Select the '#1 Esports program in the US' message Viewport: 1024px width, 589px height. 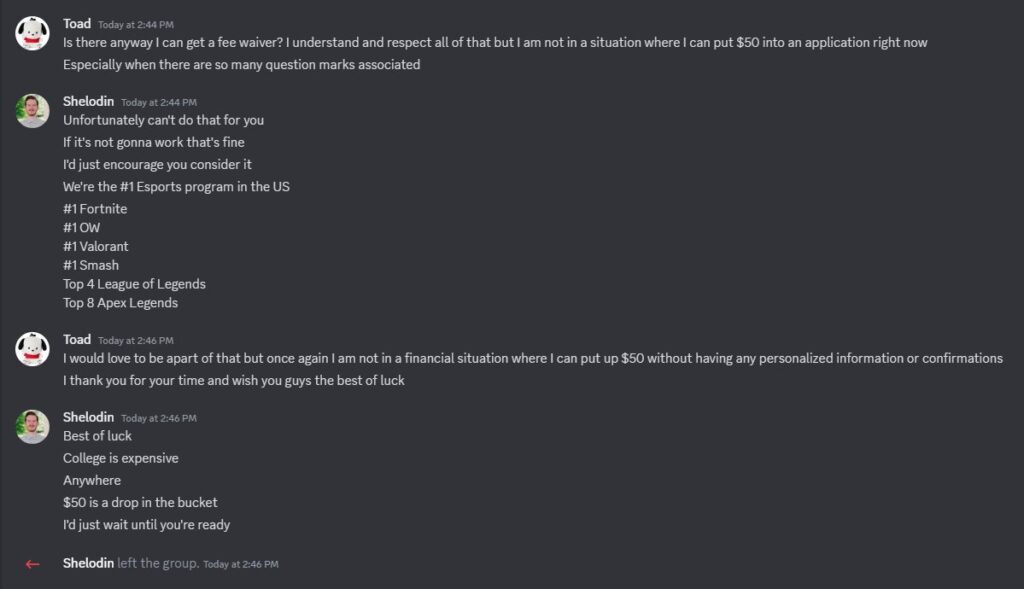pos(176,187)
